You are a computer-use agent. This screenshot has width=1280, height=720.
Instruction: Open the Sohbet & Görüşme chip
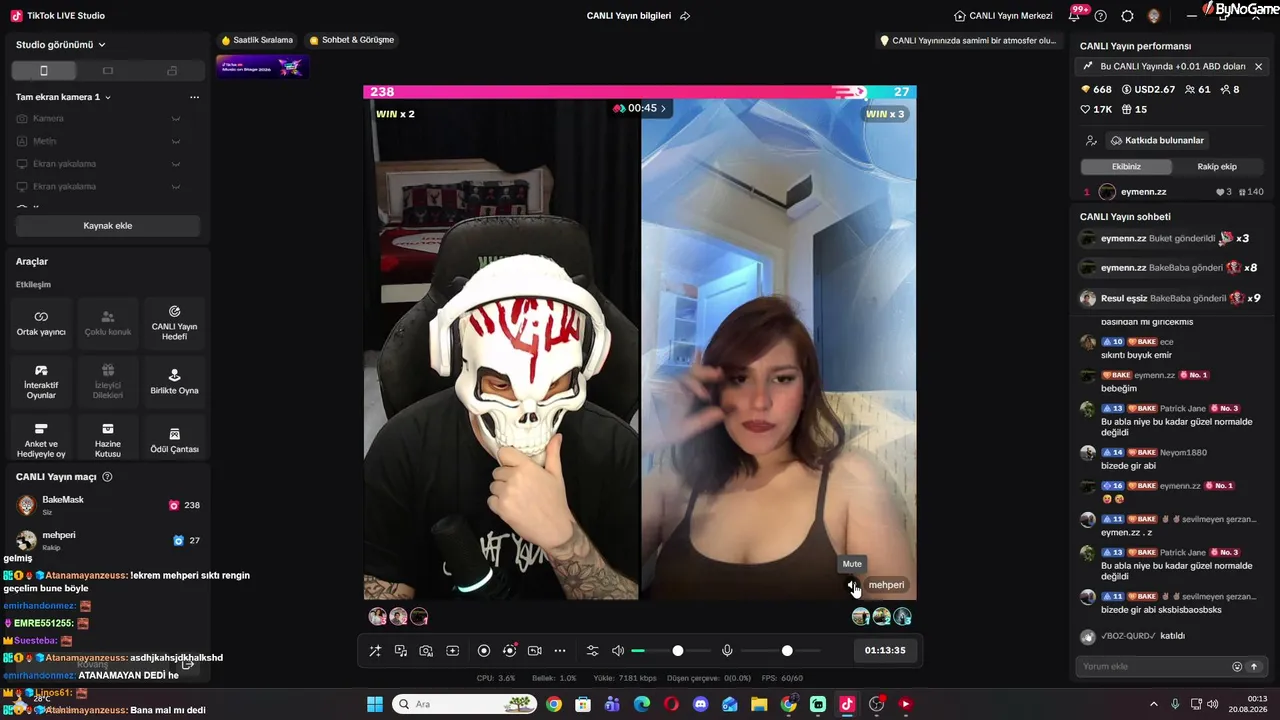(x=352, y=40)
